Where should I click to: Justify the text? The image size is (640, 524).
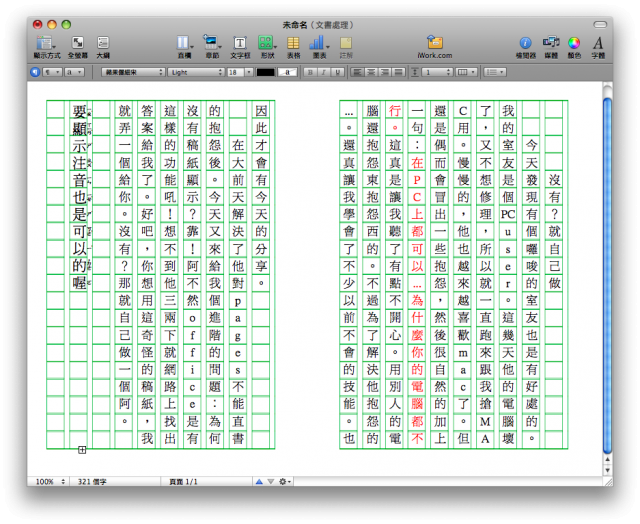click(x=398, y=72)
